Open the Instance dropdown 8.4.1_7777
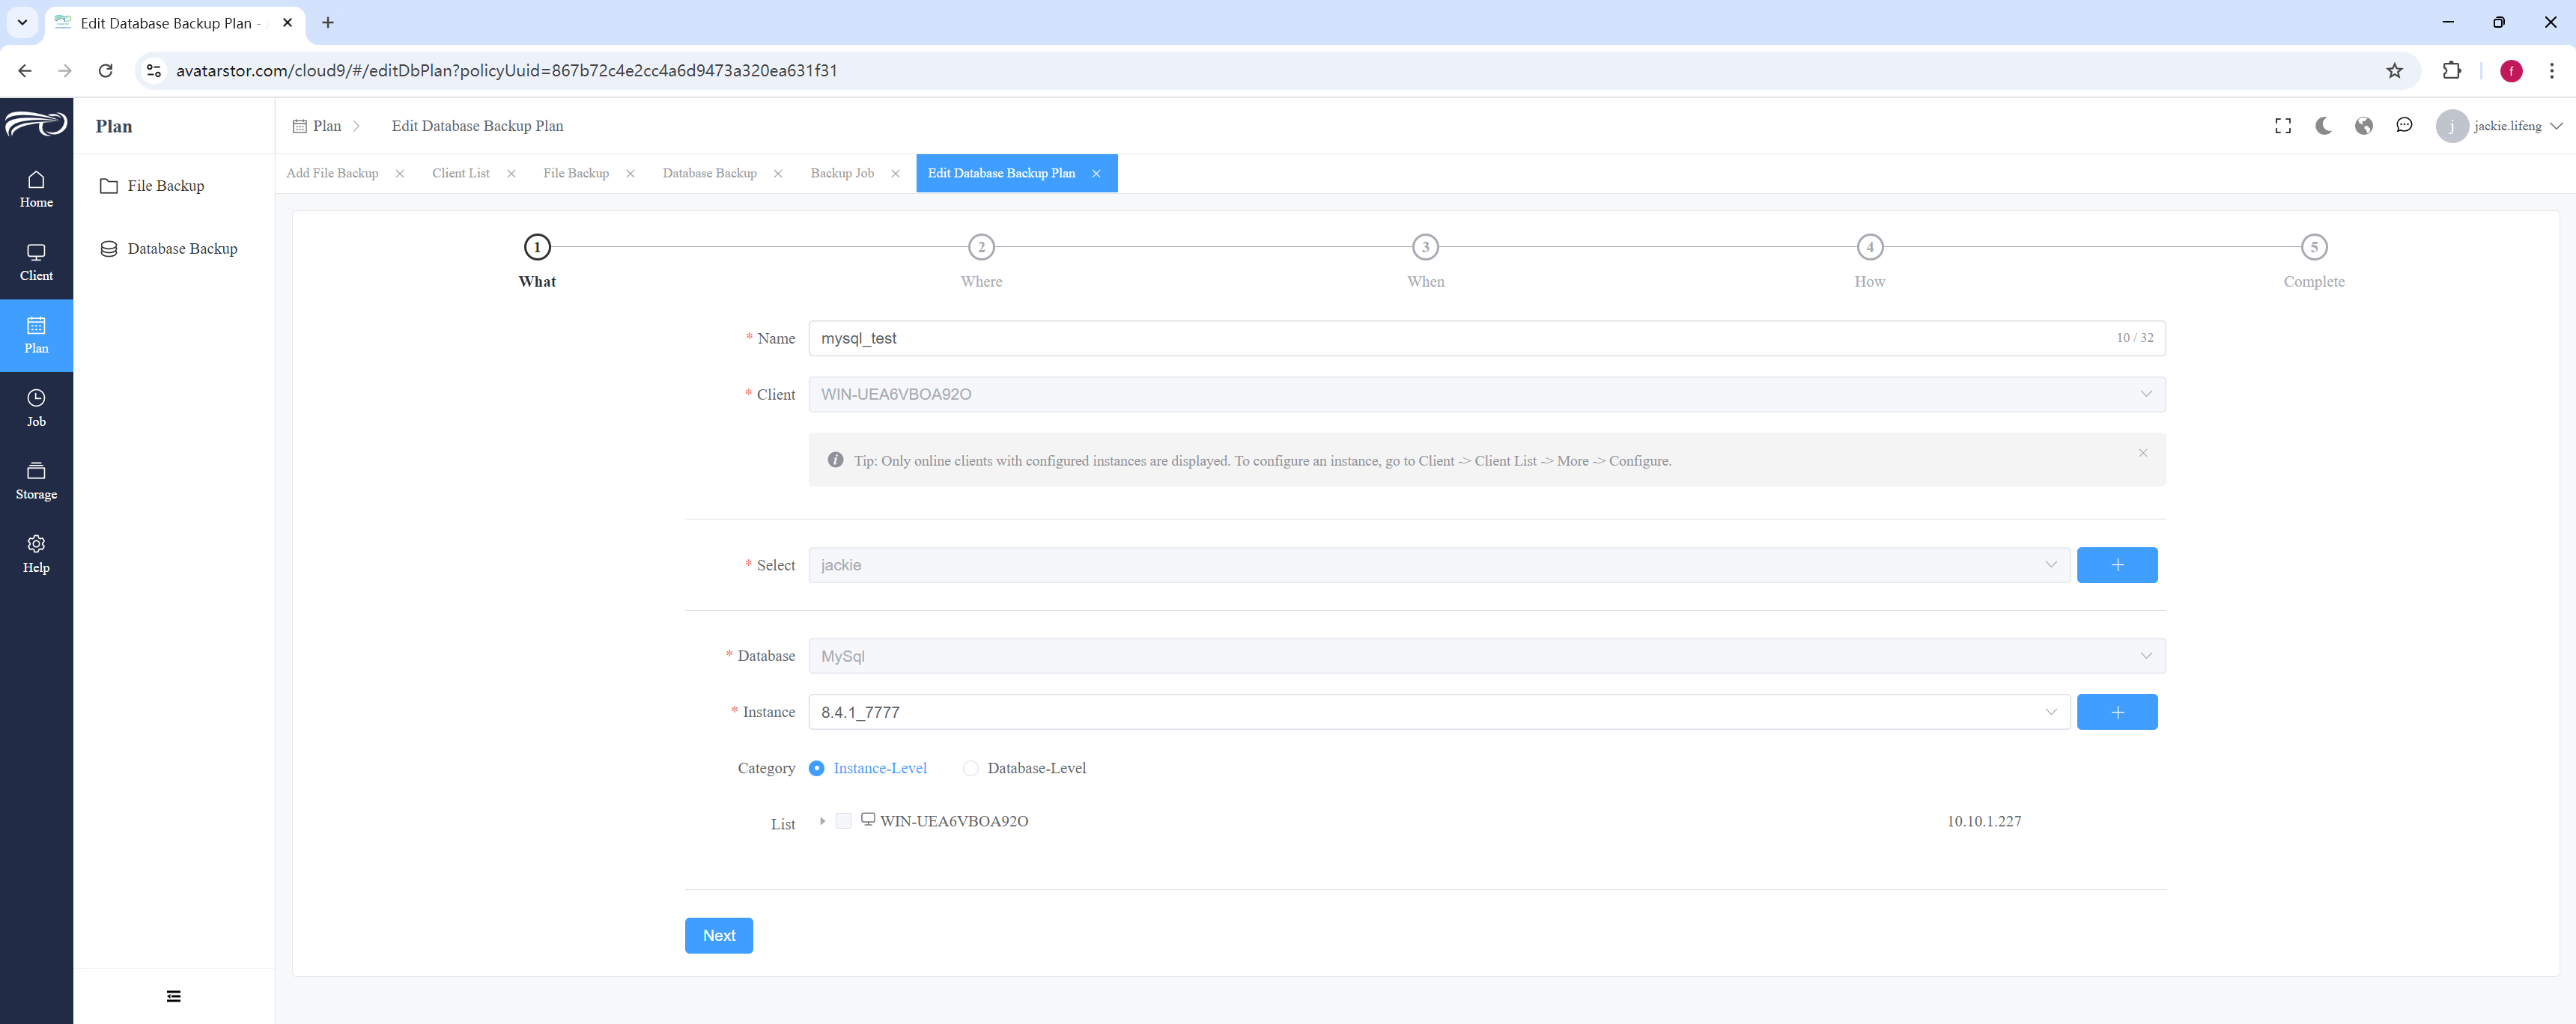Image resolution: width=2576 pixels, height=1024 pixels. coord(1439,712)
